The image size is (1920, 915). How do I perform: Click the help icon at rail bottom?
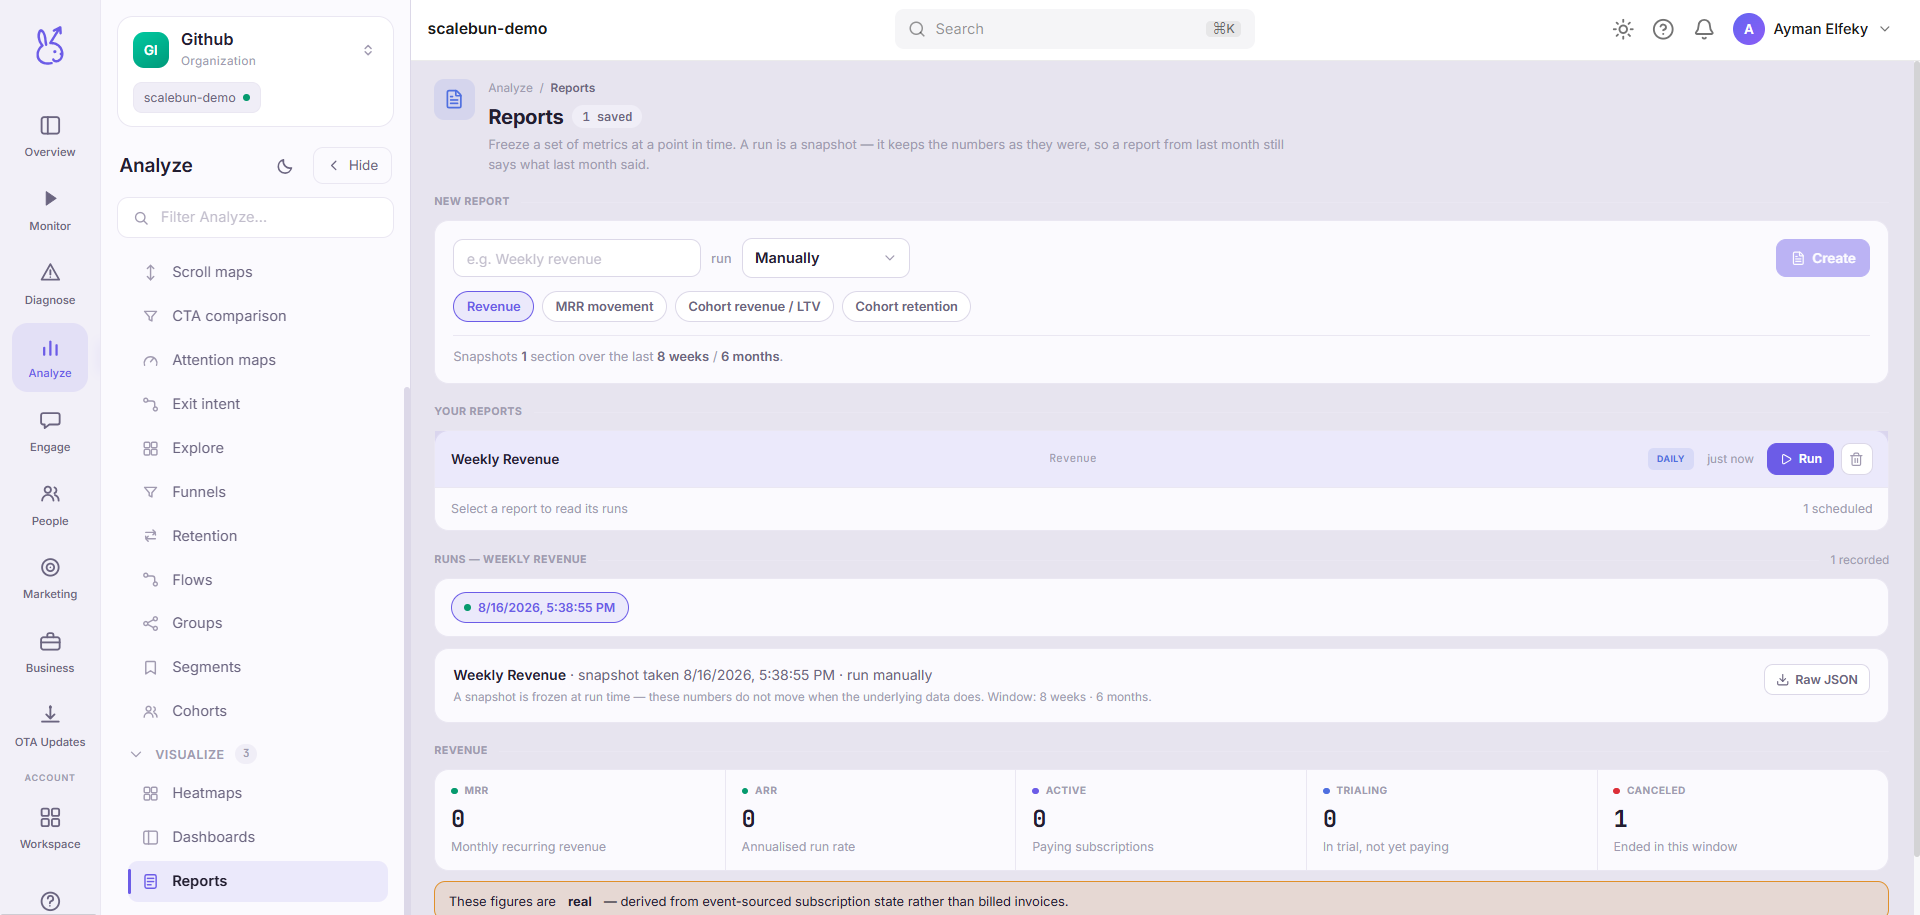50,901
